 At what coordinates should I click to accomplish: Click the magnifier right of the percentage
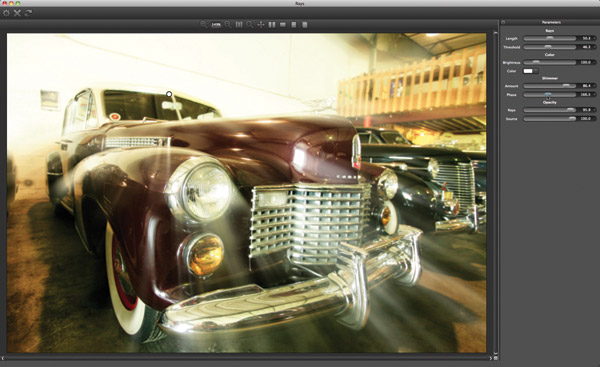point(228,24)
